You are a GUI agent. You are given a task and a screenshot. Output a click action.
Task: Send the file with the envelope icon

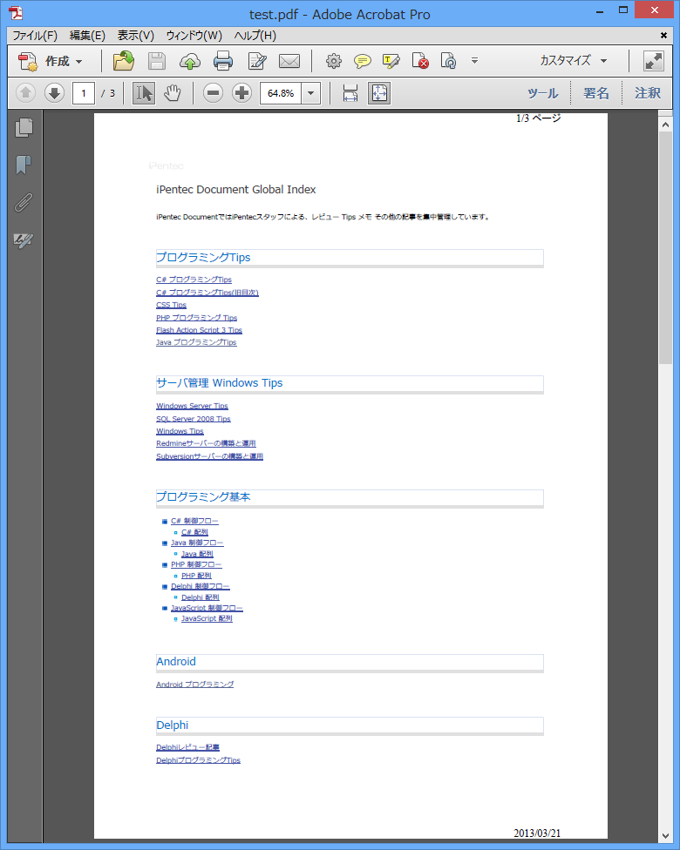pos(289,61)
